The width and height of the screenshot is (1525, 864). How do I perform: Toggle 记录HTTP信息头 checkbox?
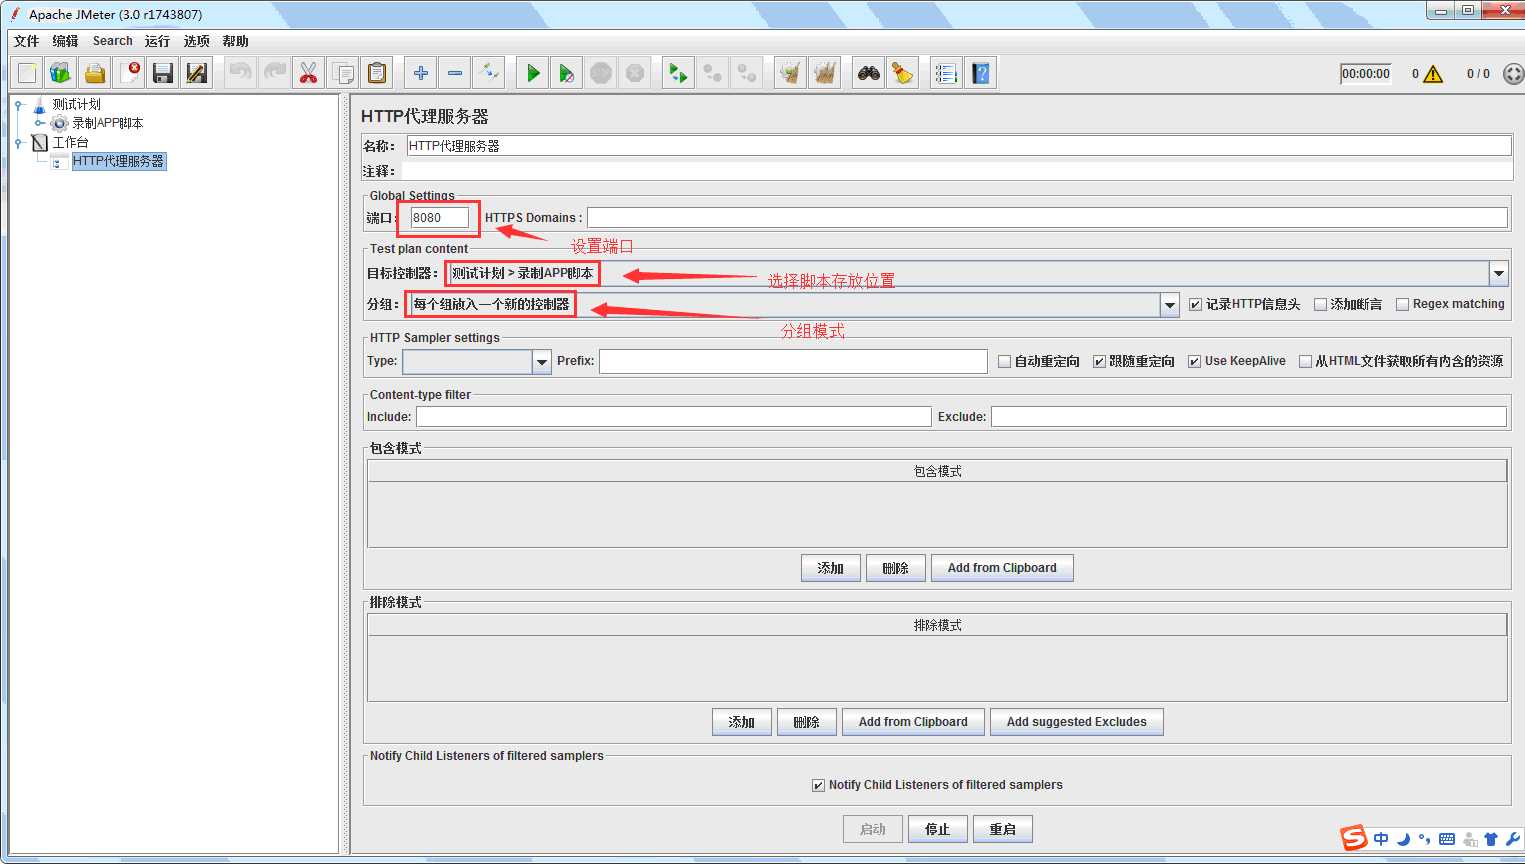point(1195,305)
